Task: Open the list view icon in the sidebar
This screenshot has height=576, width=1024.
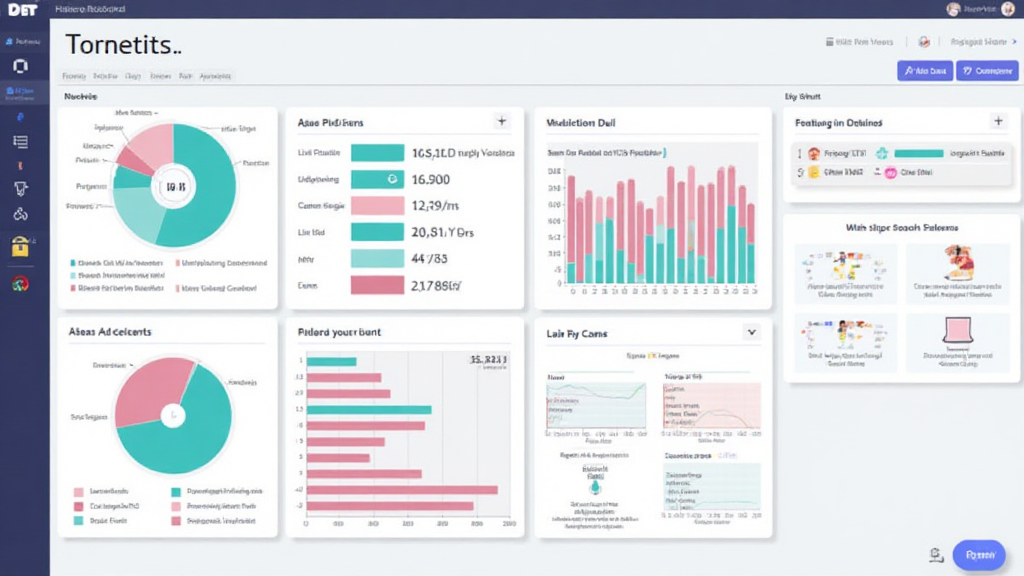Action: coord(20,141)
